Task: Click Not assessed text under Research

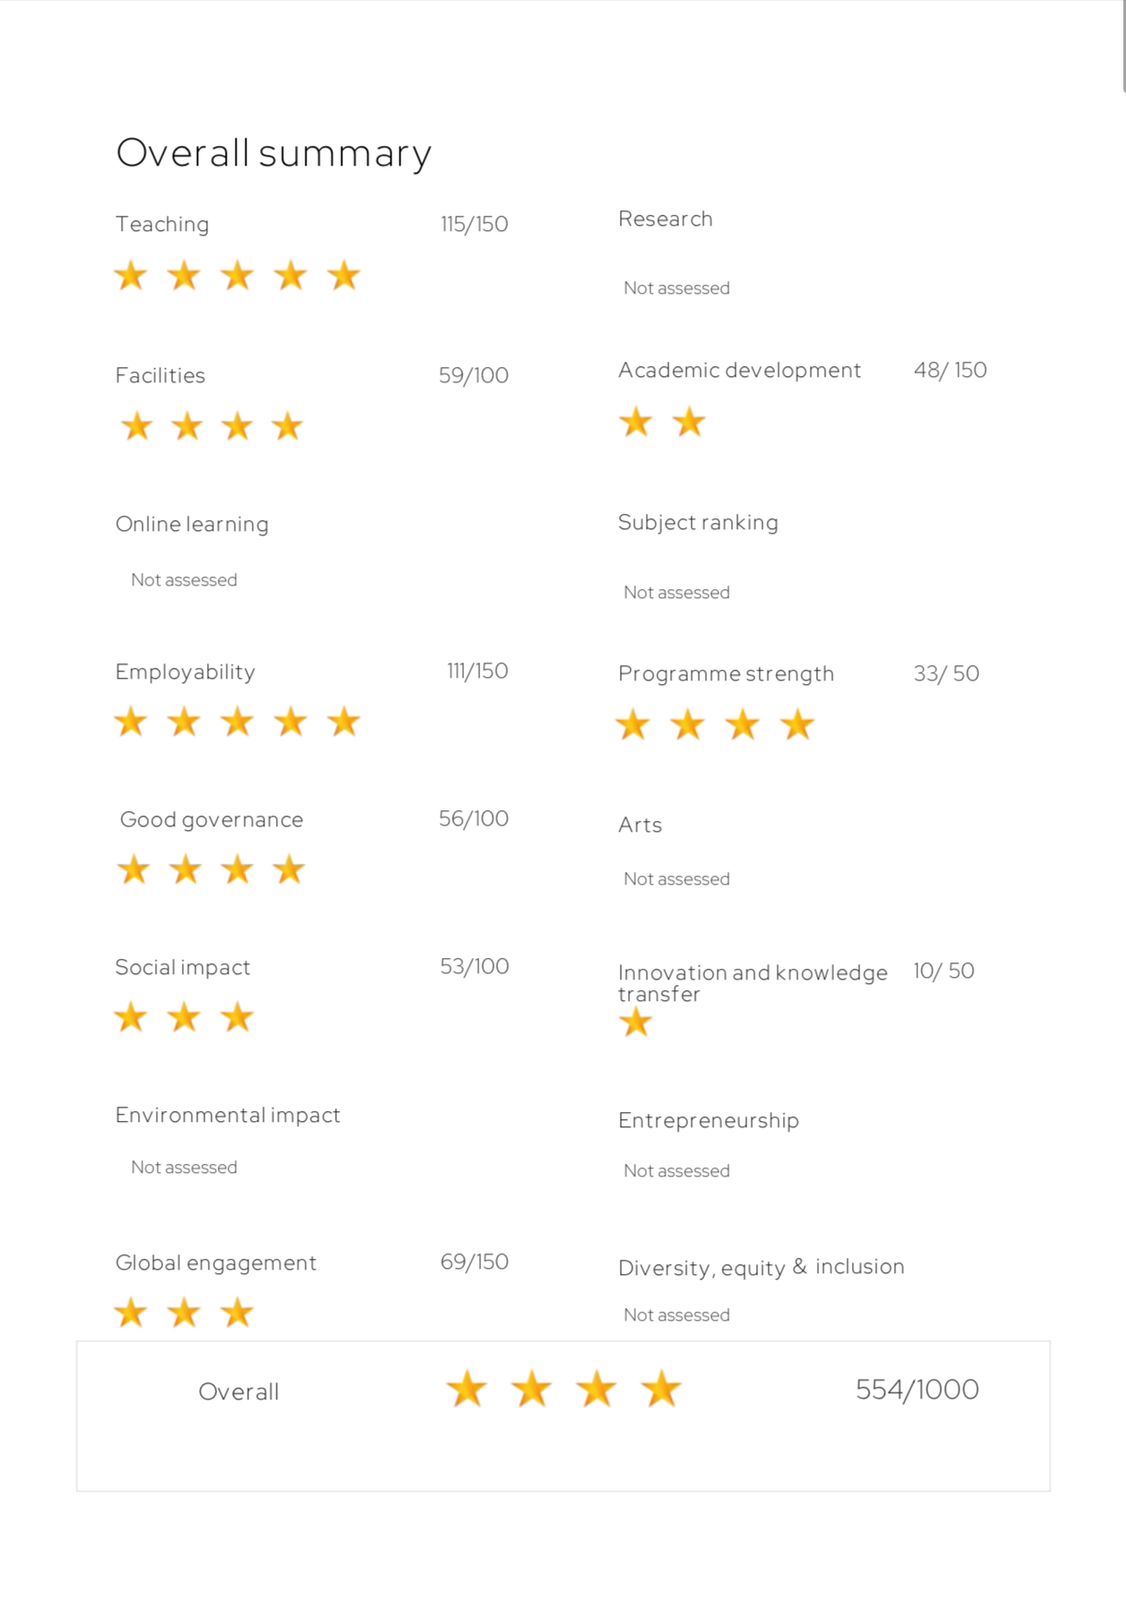Action: tap(677, 288)
